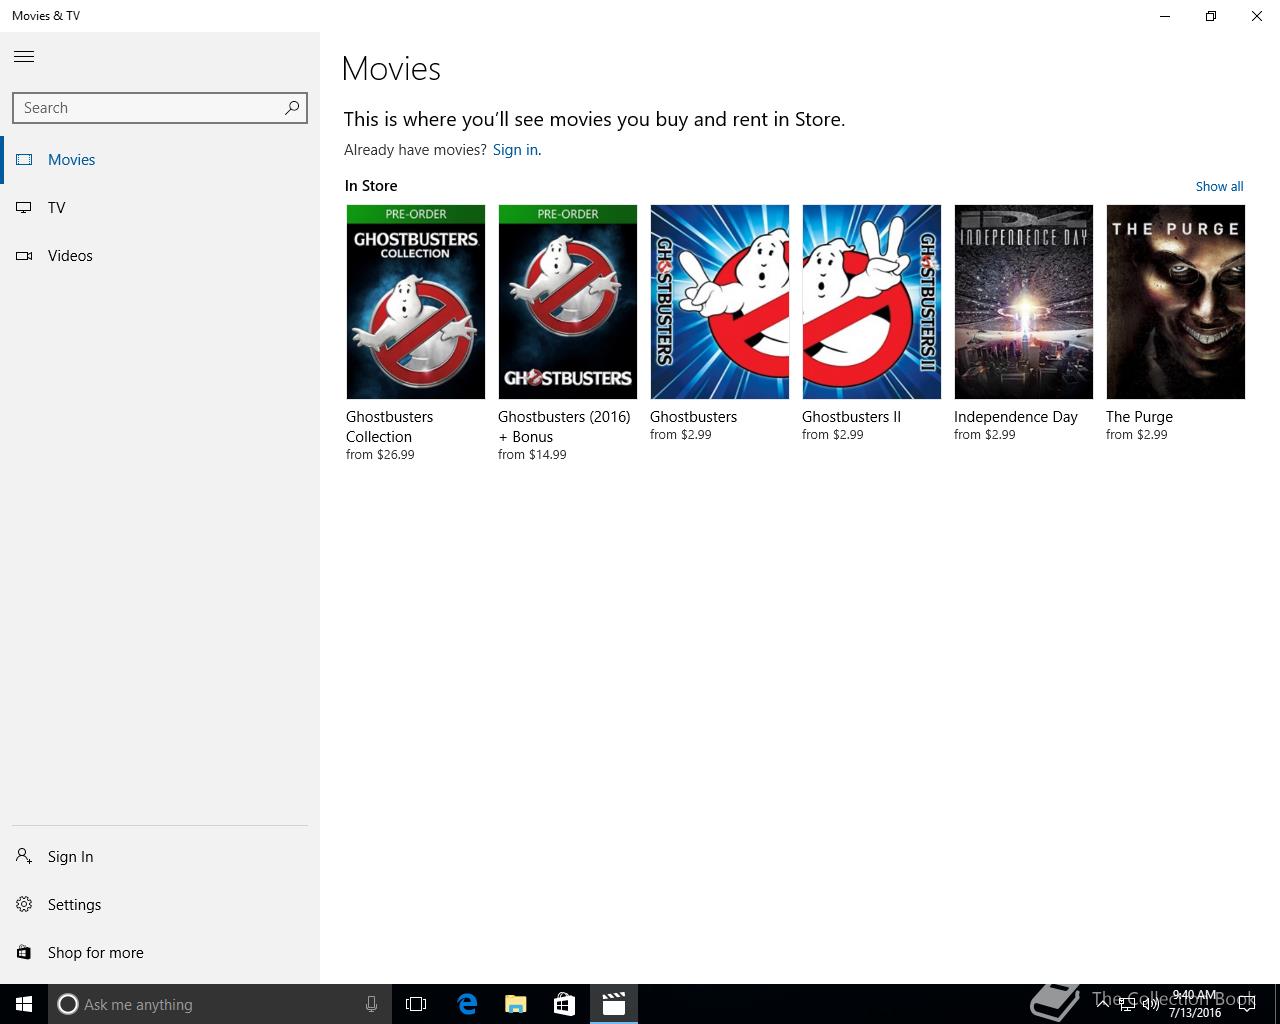Click the 'Ghostbusters Collection' title text
Screen dimensions: 1280x1024
coord(390,427)
